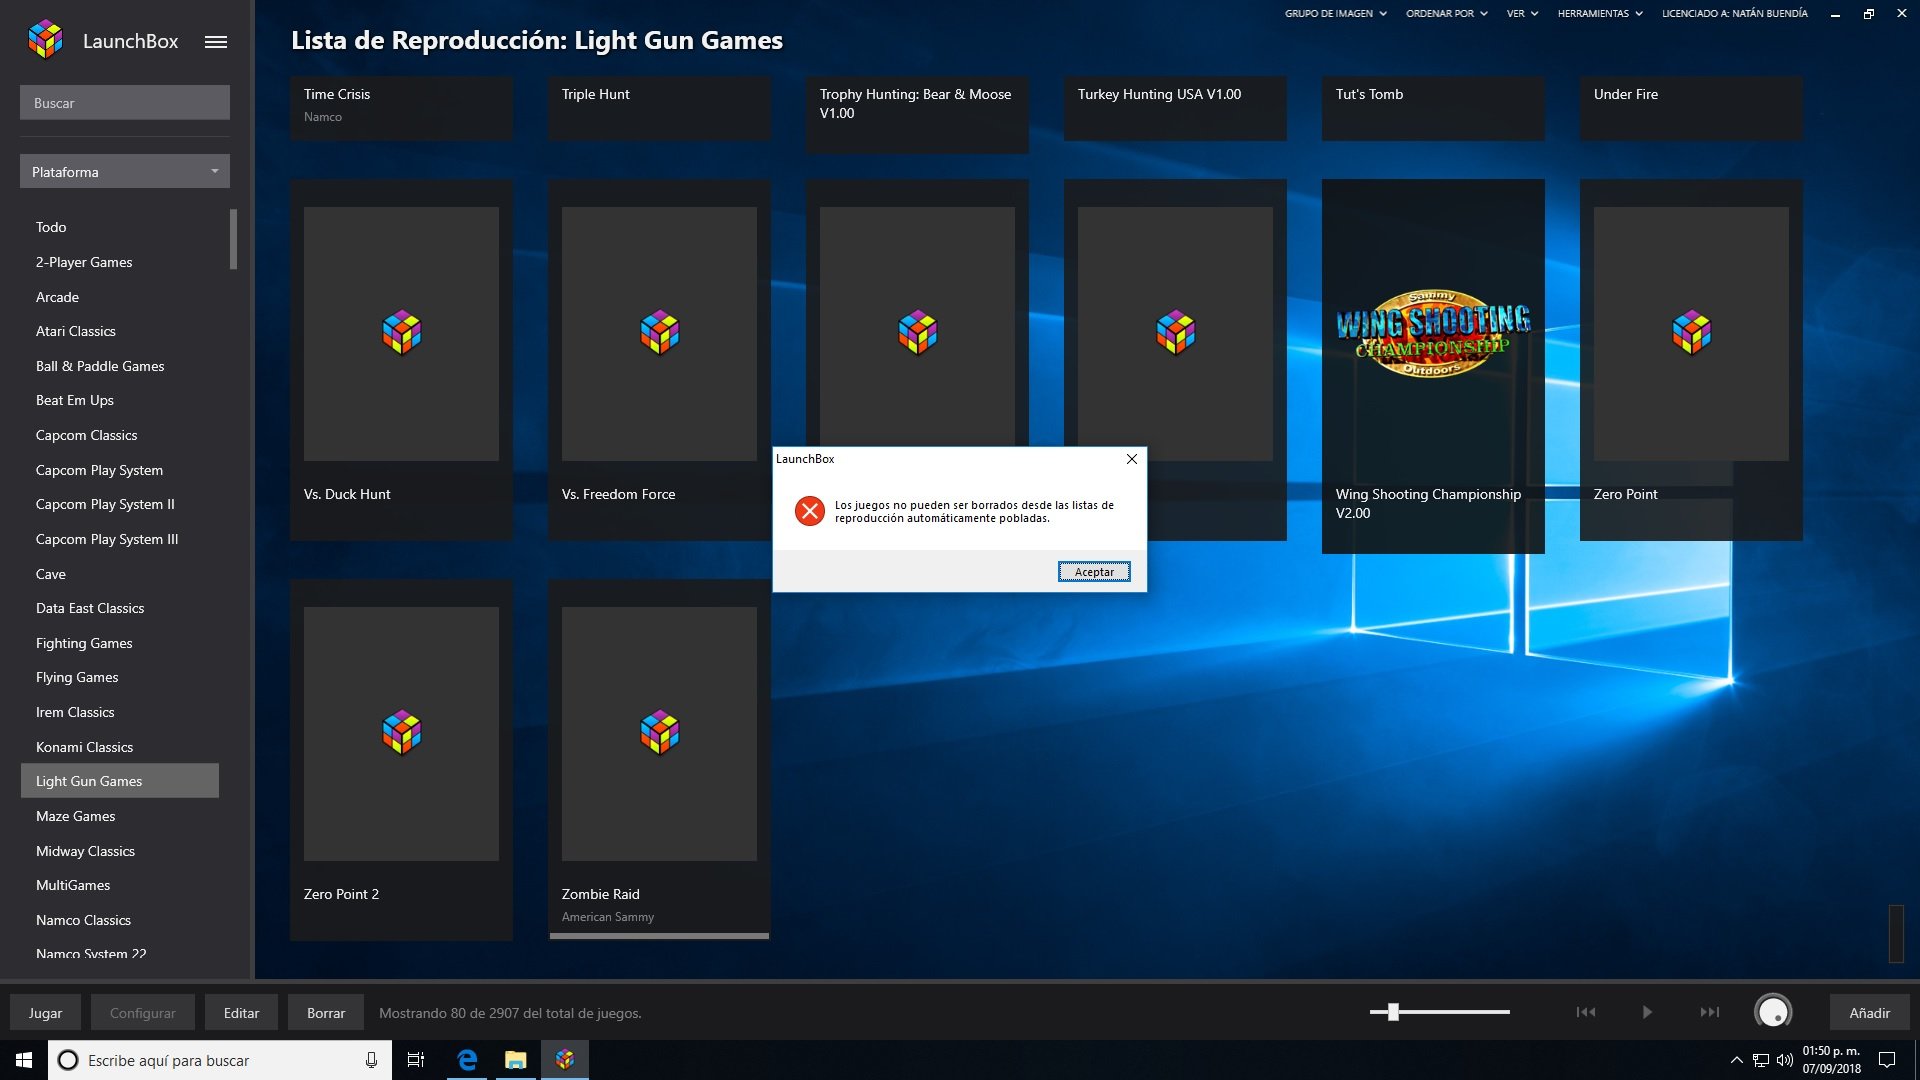Skip to next music track
Viewport: 1920px width, 1080px height.
[1710, 1012]
